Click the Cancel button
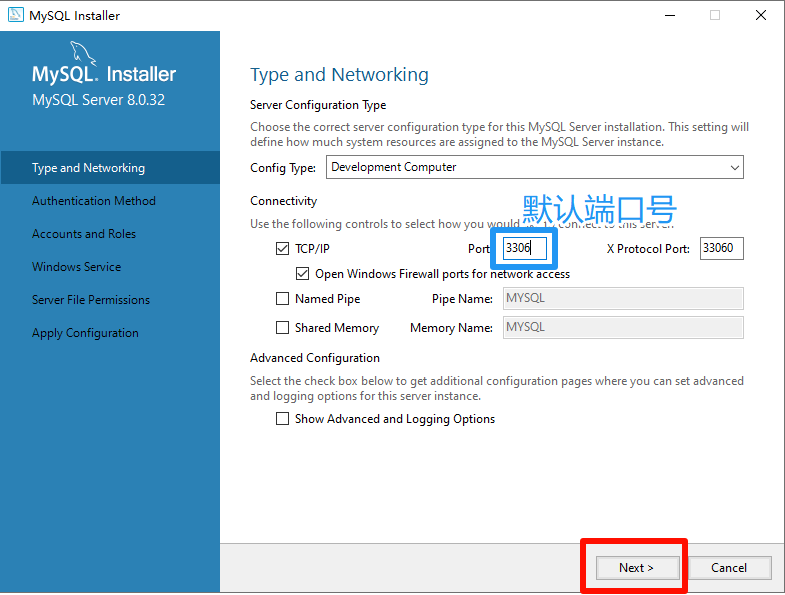The height and width of the screenshot is (595, 785). [729, 567]
